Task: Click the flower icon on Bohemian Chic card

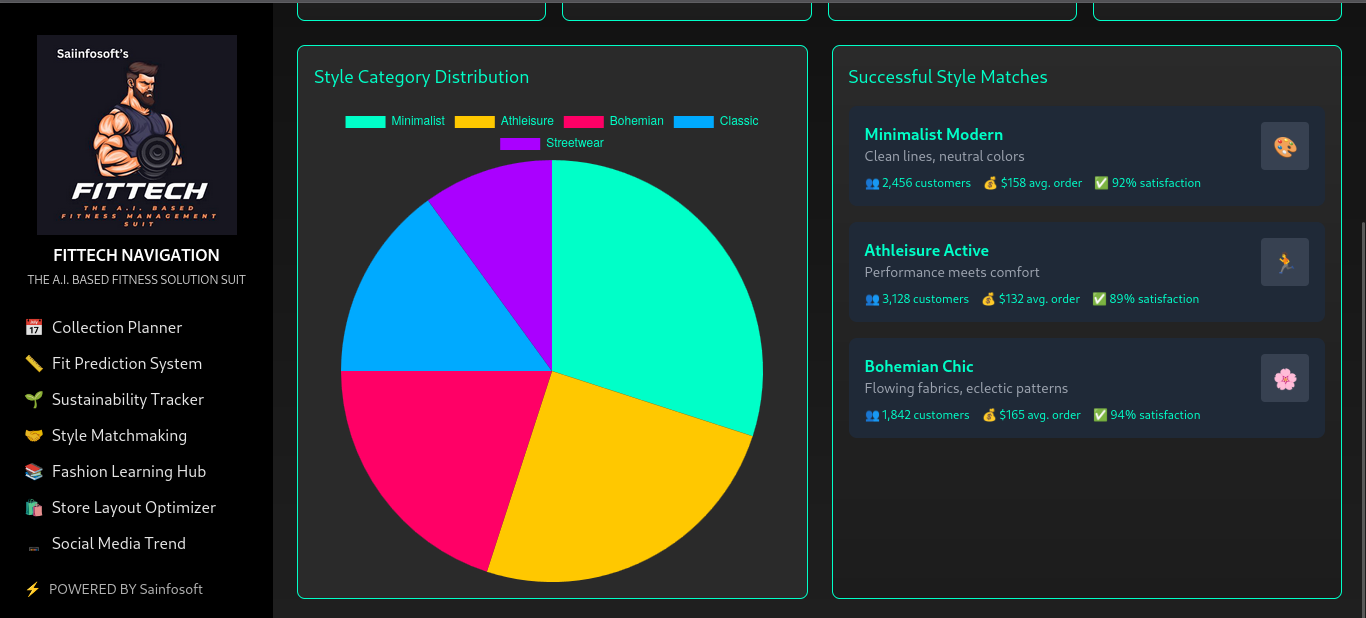Action: 1284,378
